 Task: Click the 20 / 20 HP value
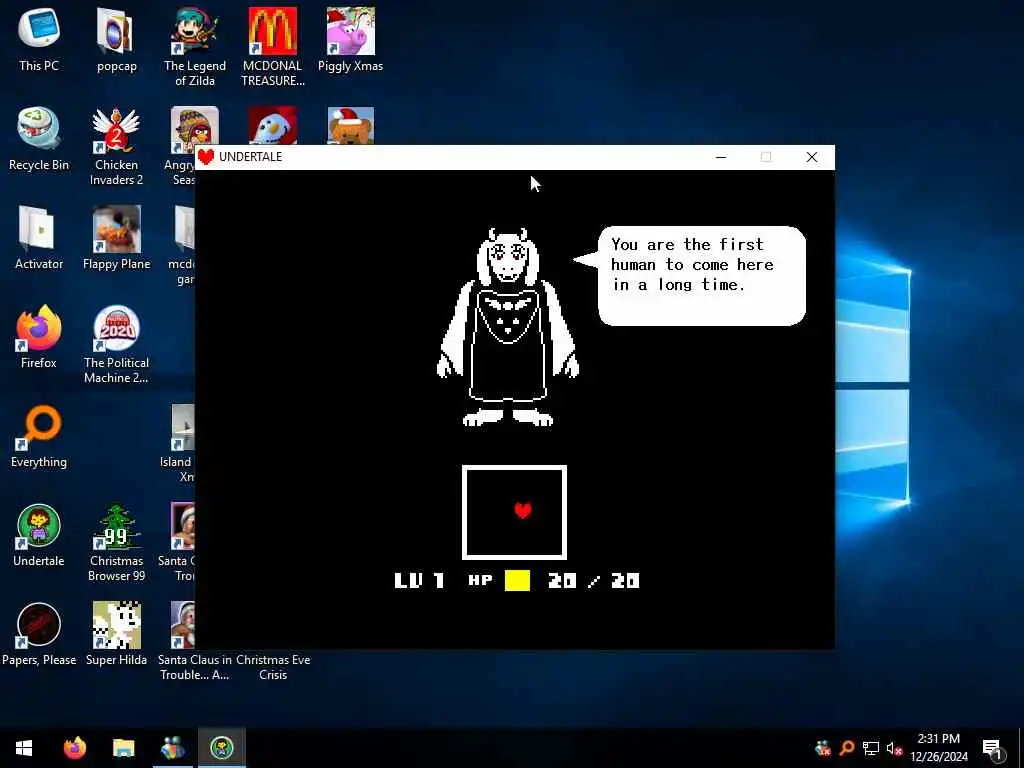[594, 580]
